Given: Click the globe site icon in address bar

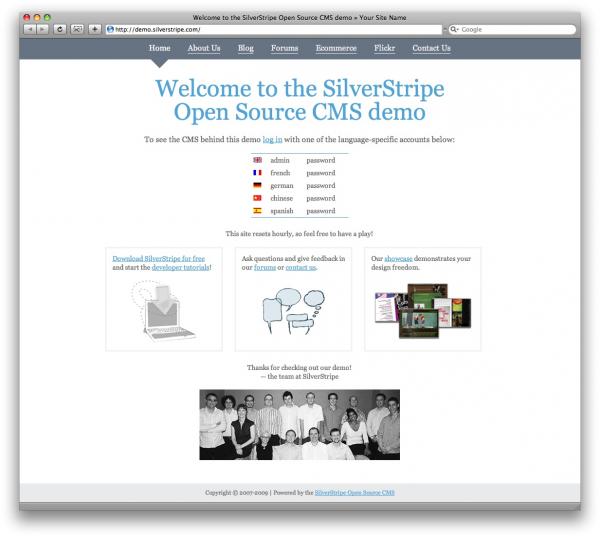Looking at the screenshot, I should (x=110, y=29).
